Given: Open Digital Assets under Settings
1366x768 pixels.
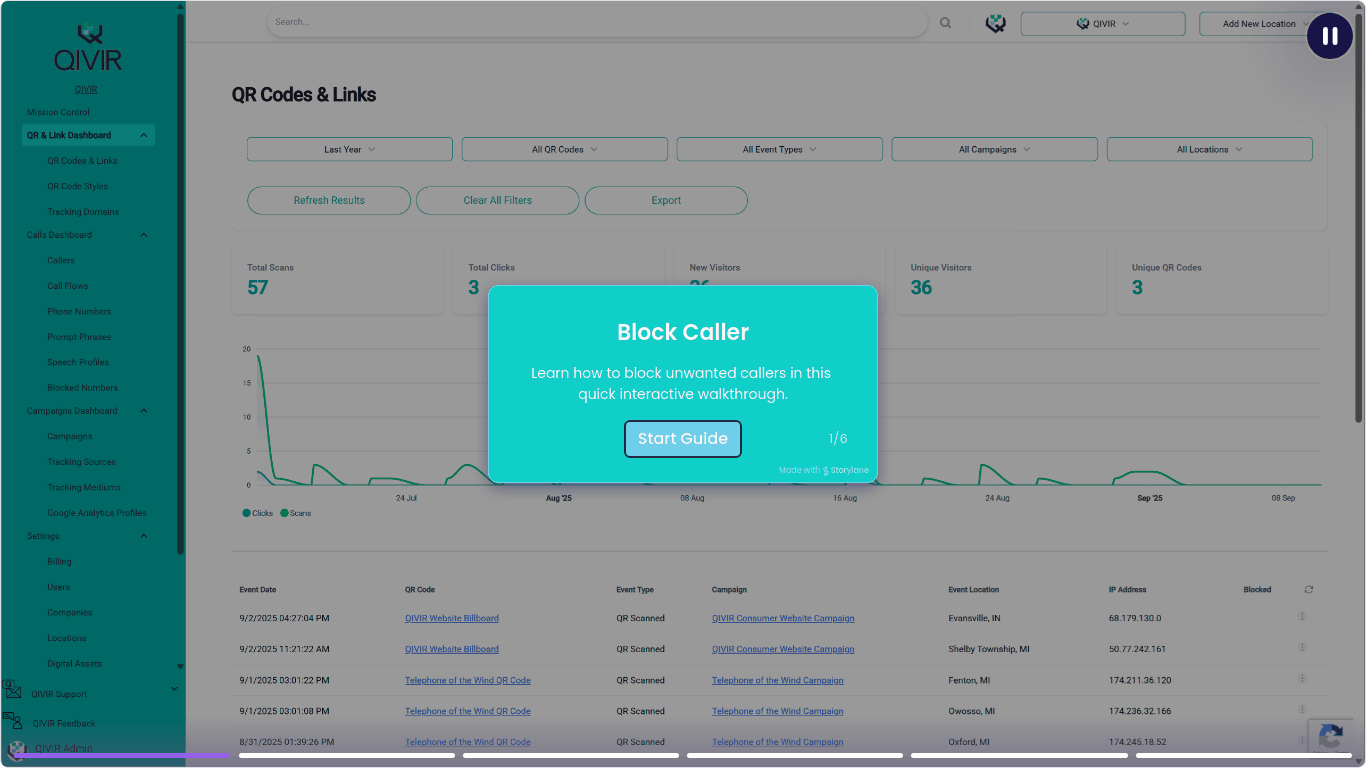Looking at the screenshot, I should click(75, 664).
